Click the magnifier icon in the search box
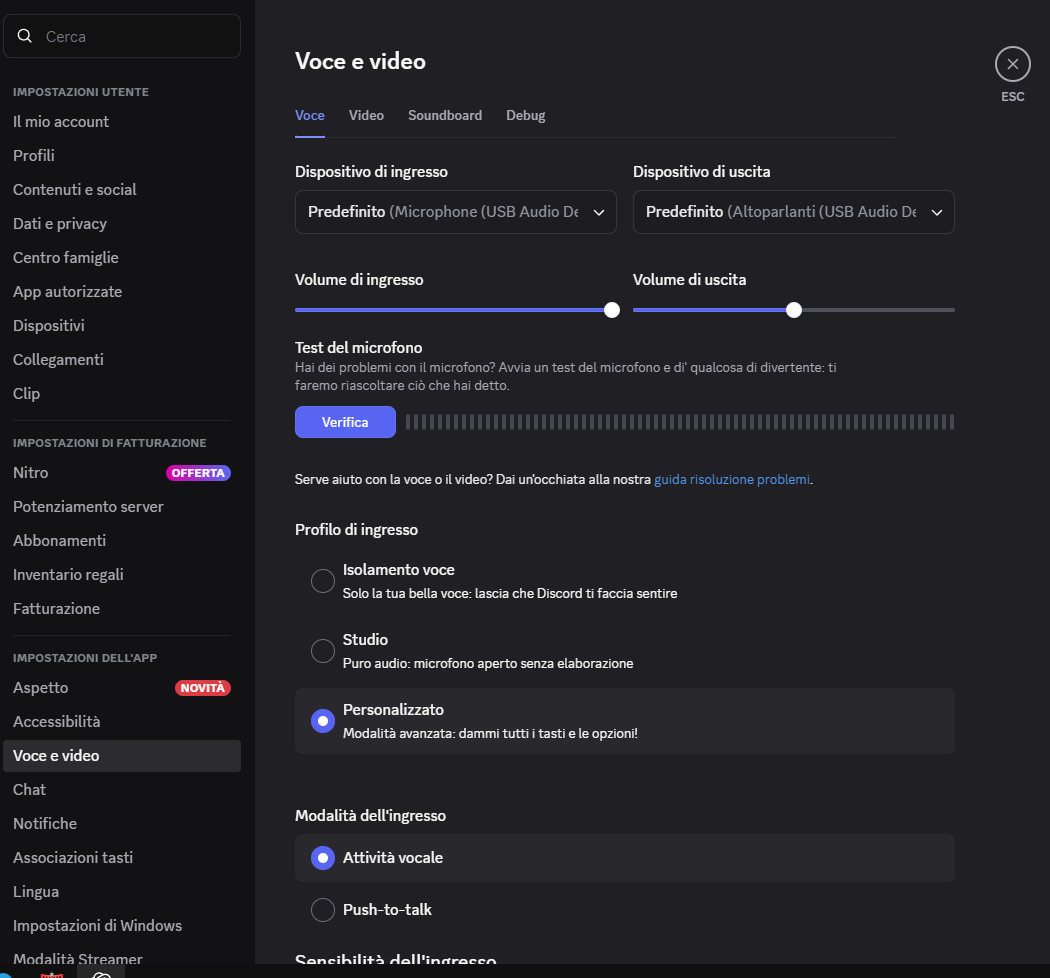The height and width of the screenshot is (978, 1050). click(x=25, y=36)
